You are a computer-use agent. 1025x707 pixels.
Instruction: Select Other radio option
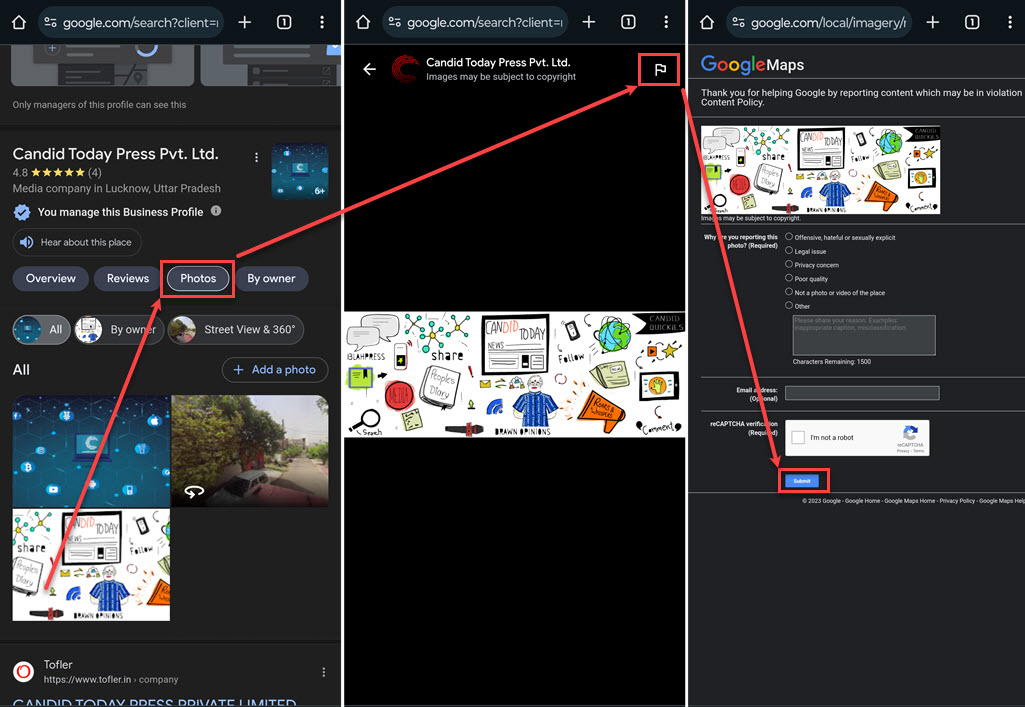pos(789,305)
